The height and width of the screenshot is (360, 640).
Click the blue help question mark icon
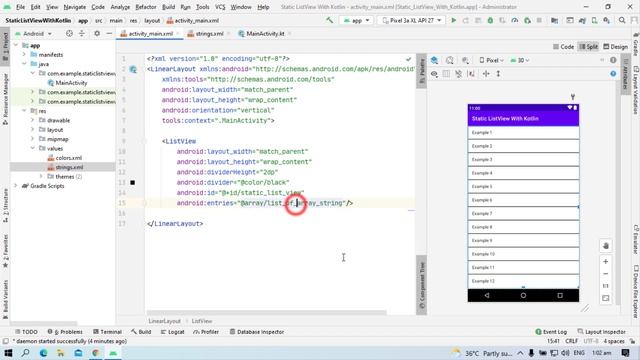[x=613, y=74]
